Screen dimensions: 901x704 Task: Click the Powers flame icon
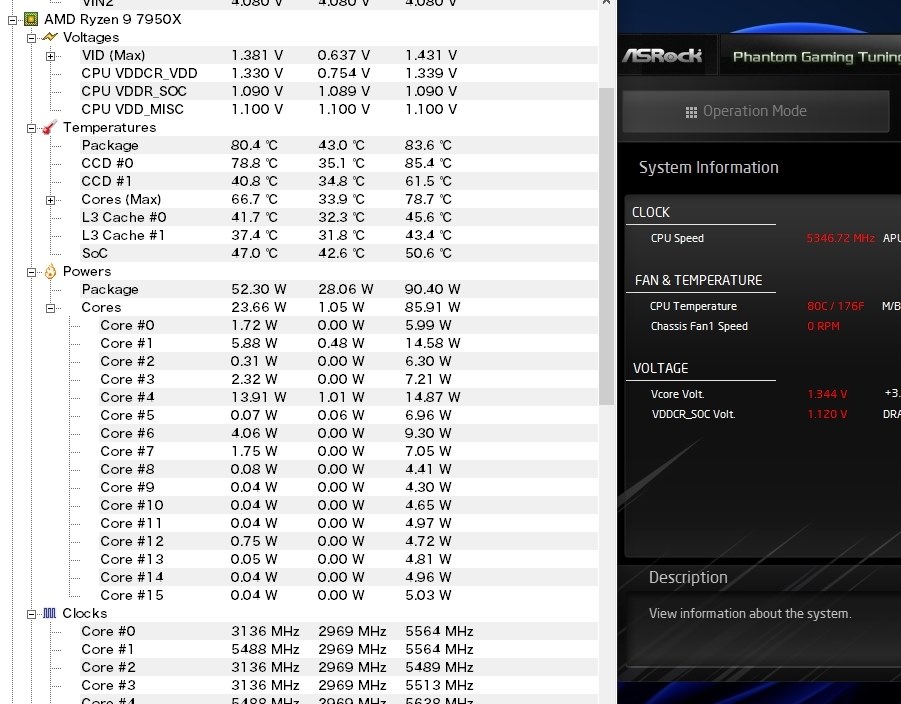pos(51,271)
